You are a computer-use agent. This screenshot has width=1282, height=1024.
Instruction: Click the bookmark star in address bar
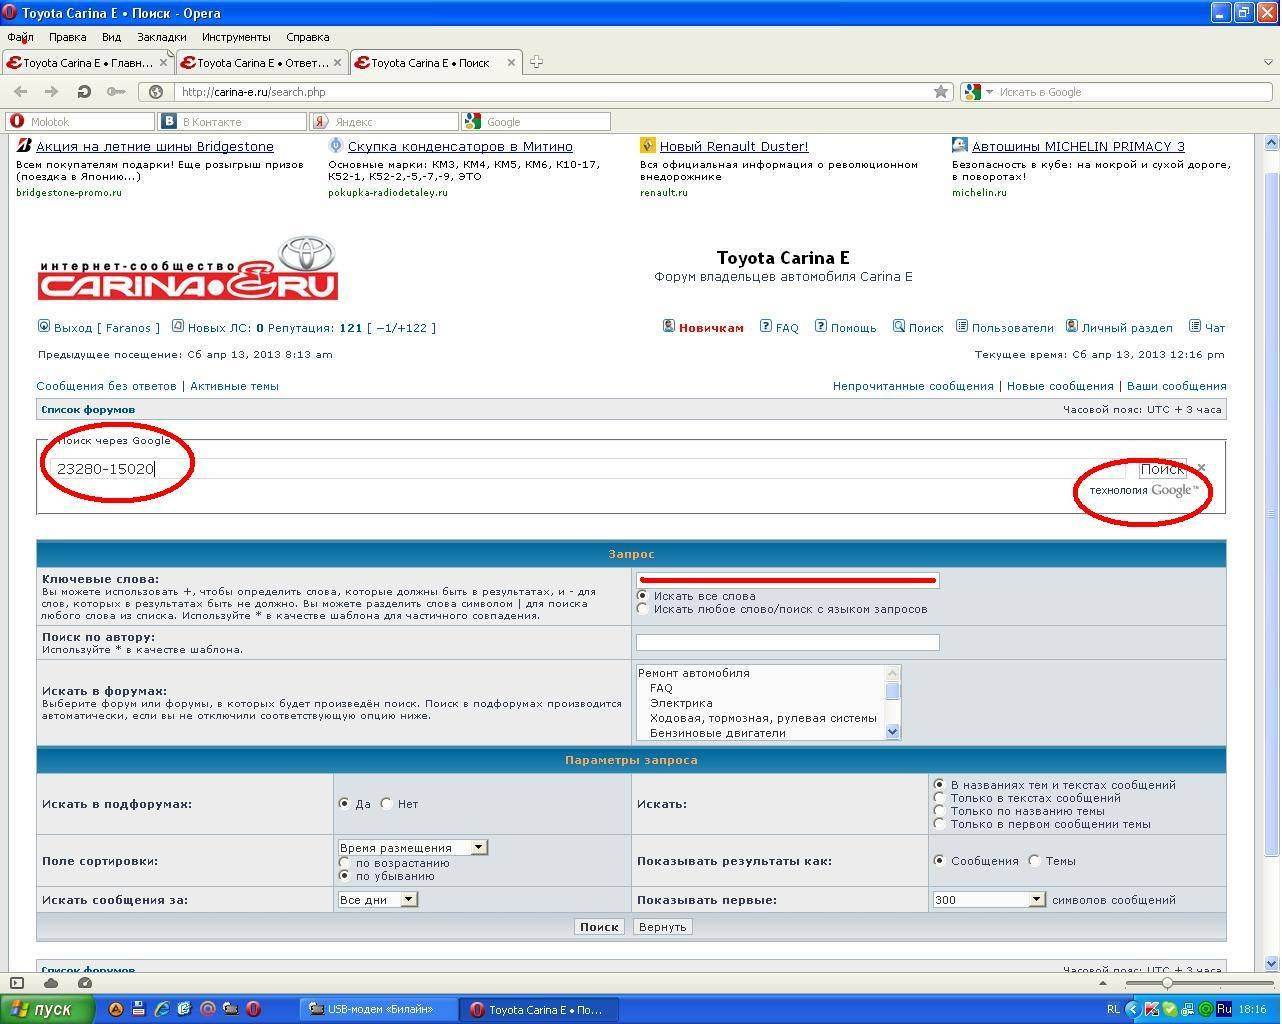[941, 91]
